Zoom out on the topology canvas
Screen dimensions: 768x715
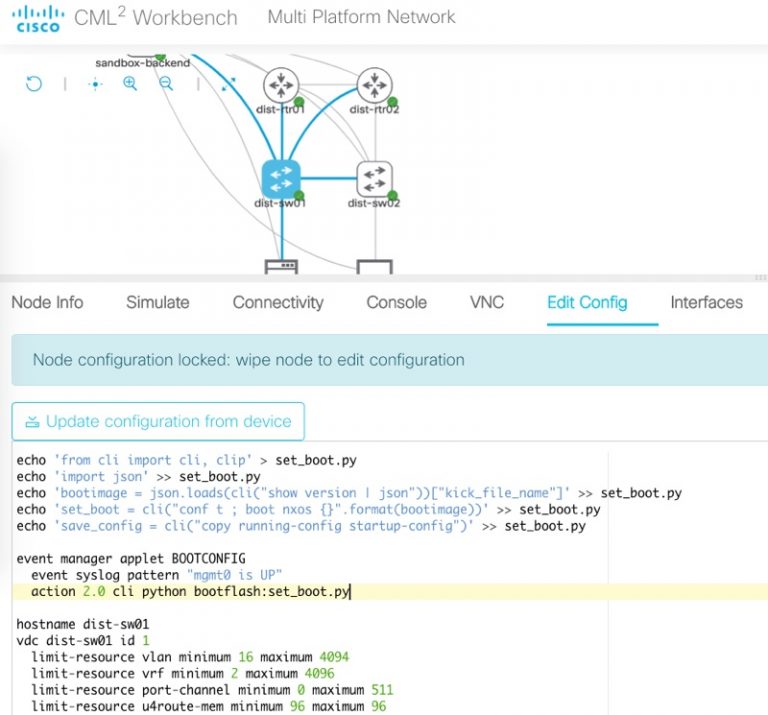coord(166,84)
